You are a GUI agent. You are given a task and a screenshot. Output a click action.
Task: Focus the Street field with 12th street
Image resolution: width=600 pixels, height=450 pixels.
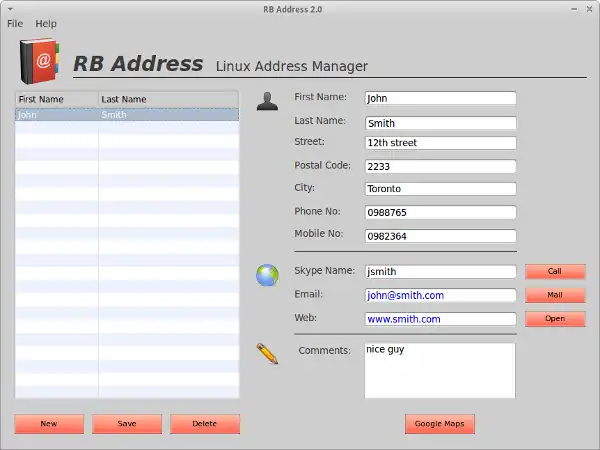(440, 143)
